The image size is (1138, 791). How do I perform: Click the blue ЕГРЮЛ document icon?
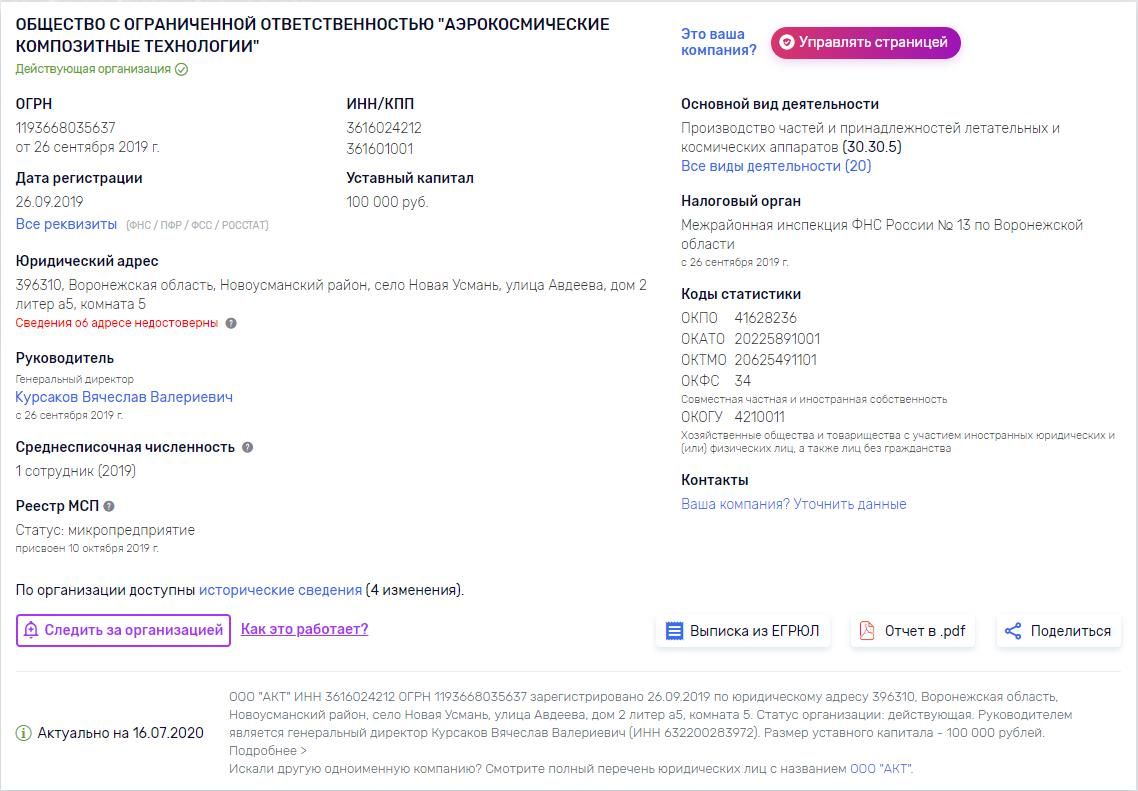click(x=674, y=631)
